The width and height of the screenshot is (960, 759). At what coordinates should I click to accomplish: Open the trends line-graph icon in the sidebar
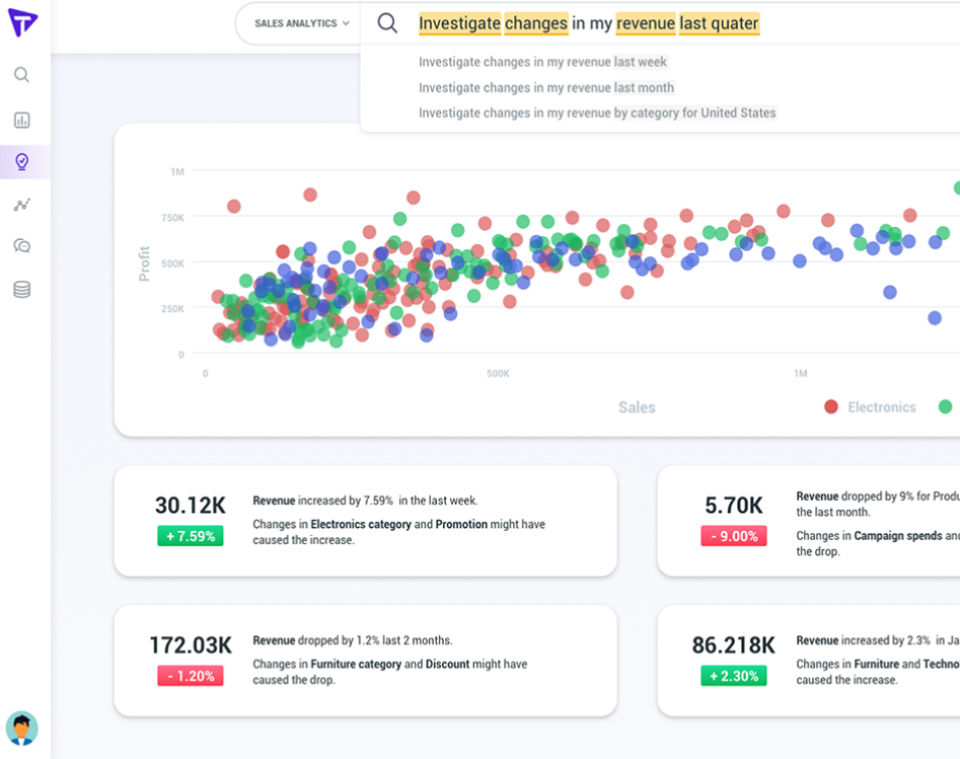pos(22,204)
